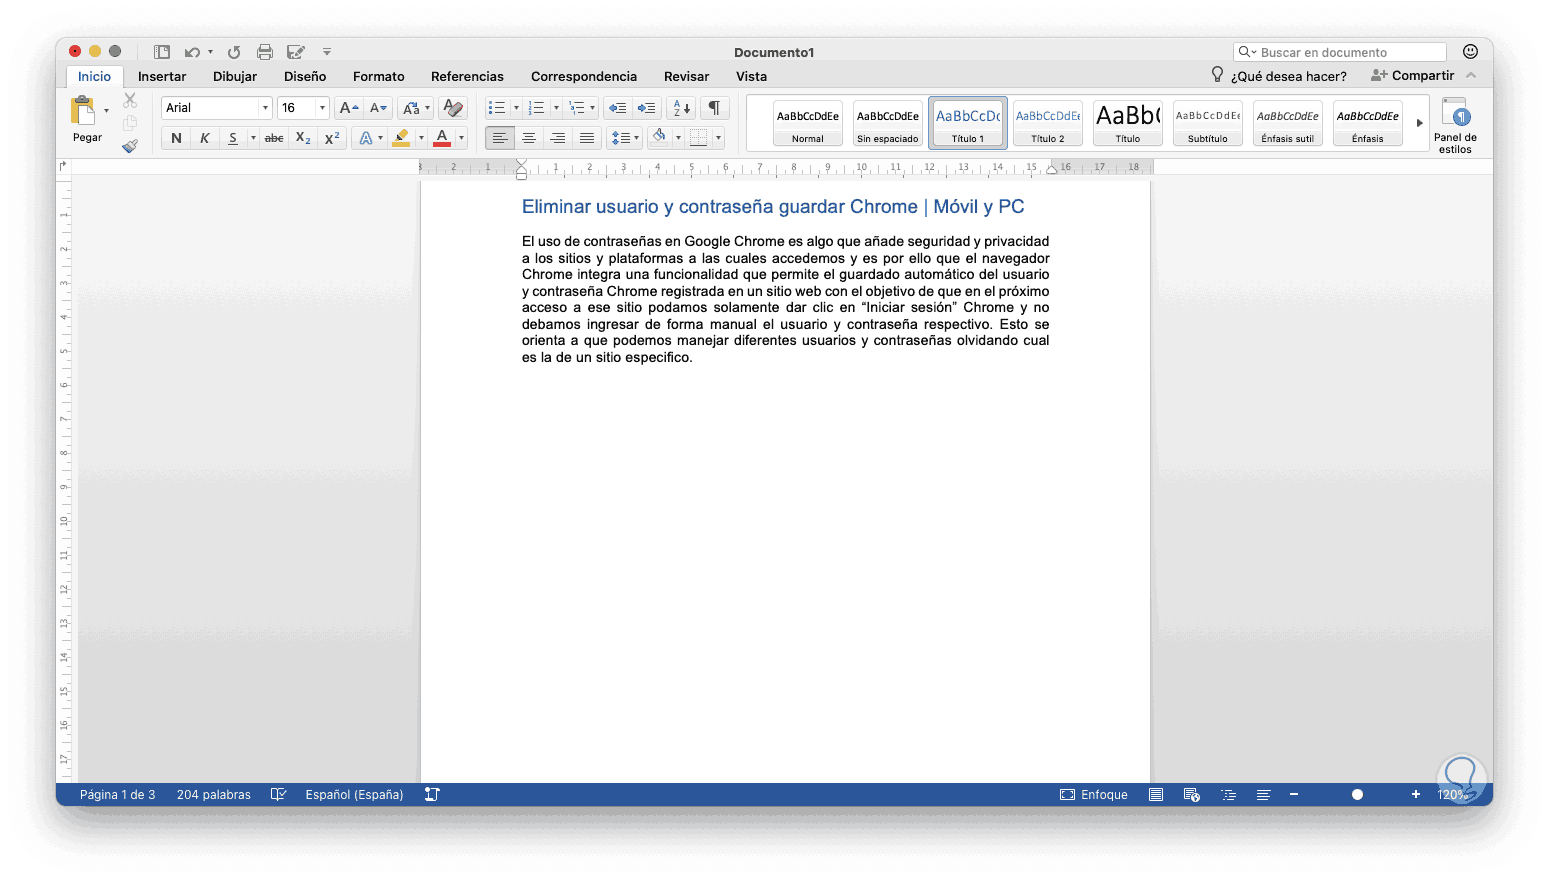1549x880 pixels.
Task: Sort text with the A-Z icon
Action: tap(681, 108)
